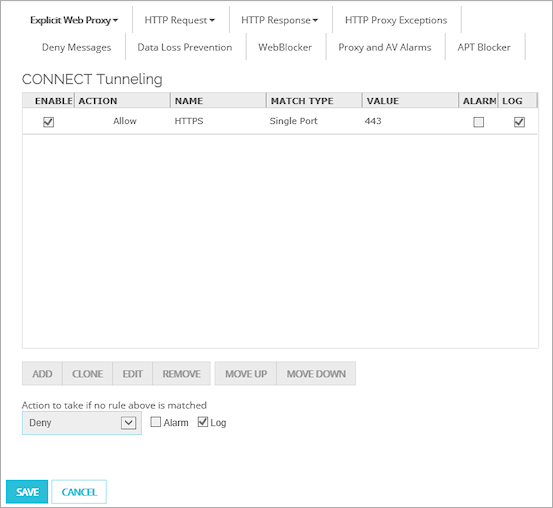This screenshot has width=553, height=508.
Task: Click the Allow action cell
Action: pyautogui.click(x=124, y=121)
